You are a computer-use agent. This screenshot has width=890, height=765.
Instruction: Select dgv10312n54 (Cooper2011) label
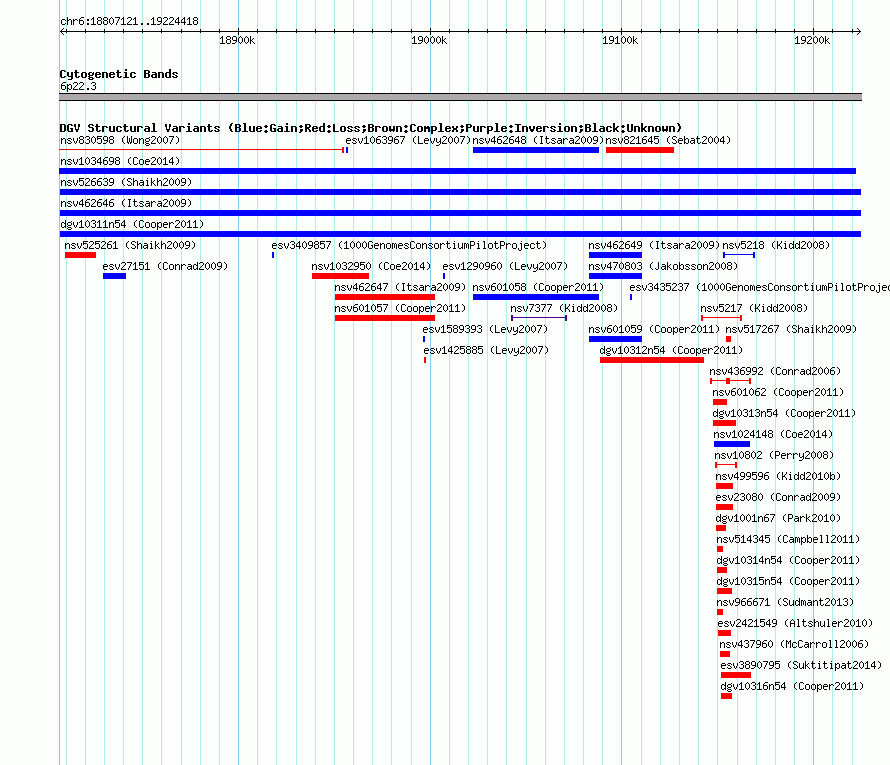pyautogui.click(x=671, y=350)
